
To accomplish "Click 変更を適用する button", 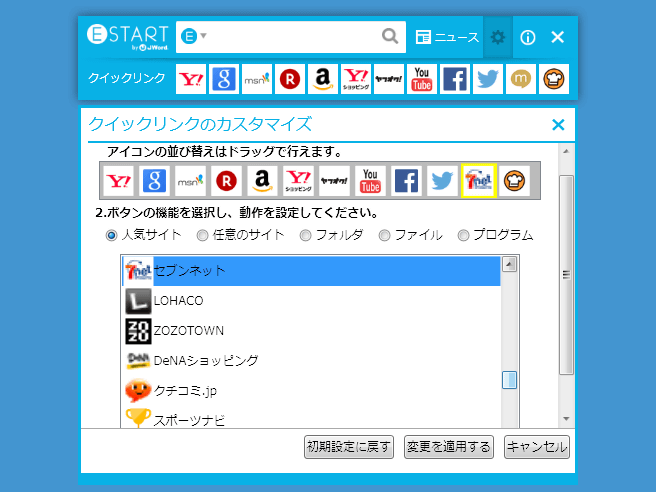I will click(x=449, y=447).
